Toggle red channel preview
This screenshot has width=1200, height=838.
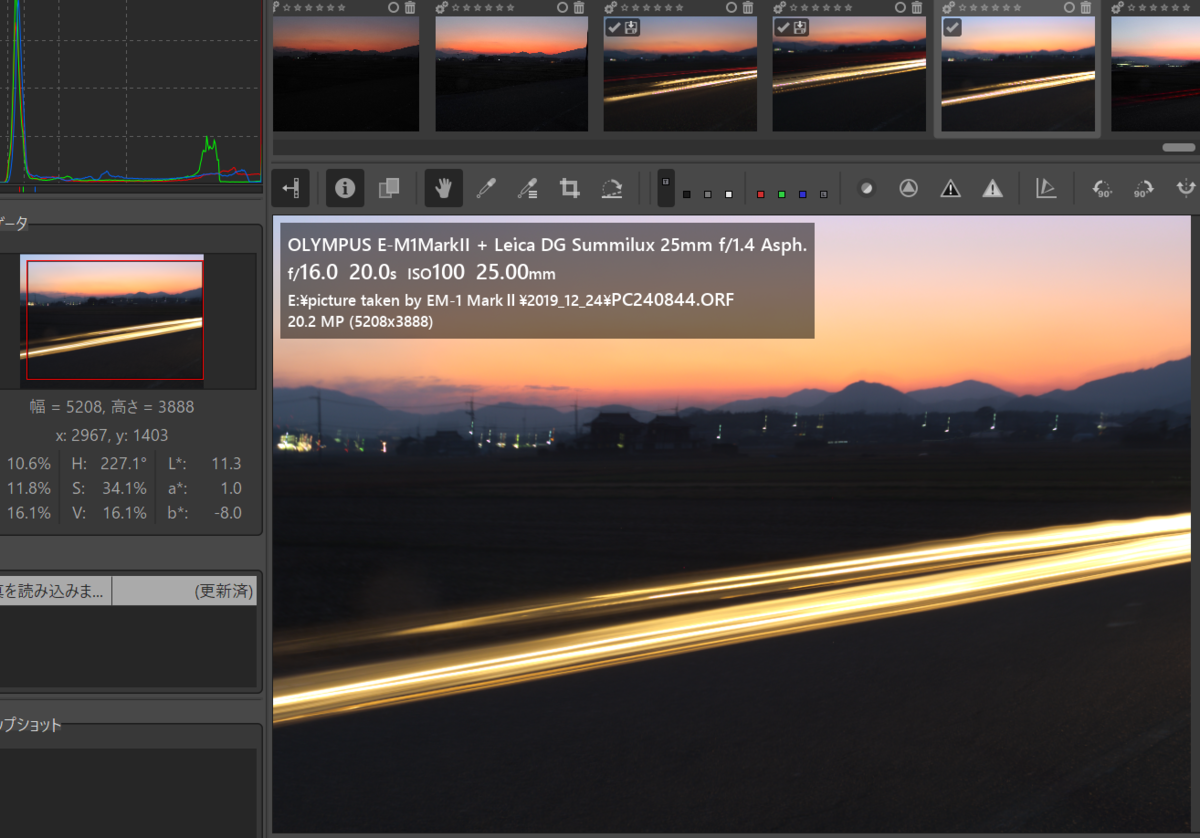click(760, 194)
